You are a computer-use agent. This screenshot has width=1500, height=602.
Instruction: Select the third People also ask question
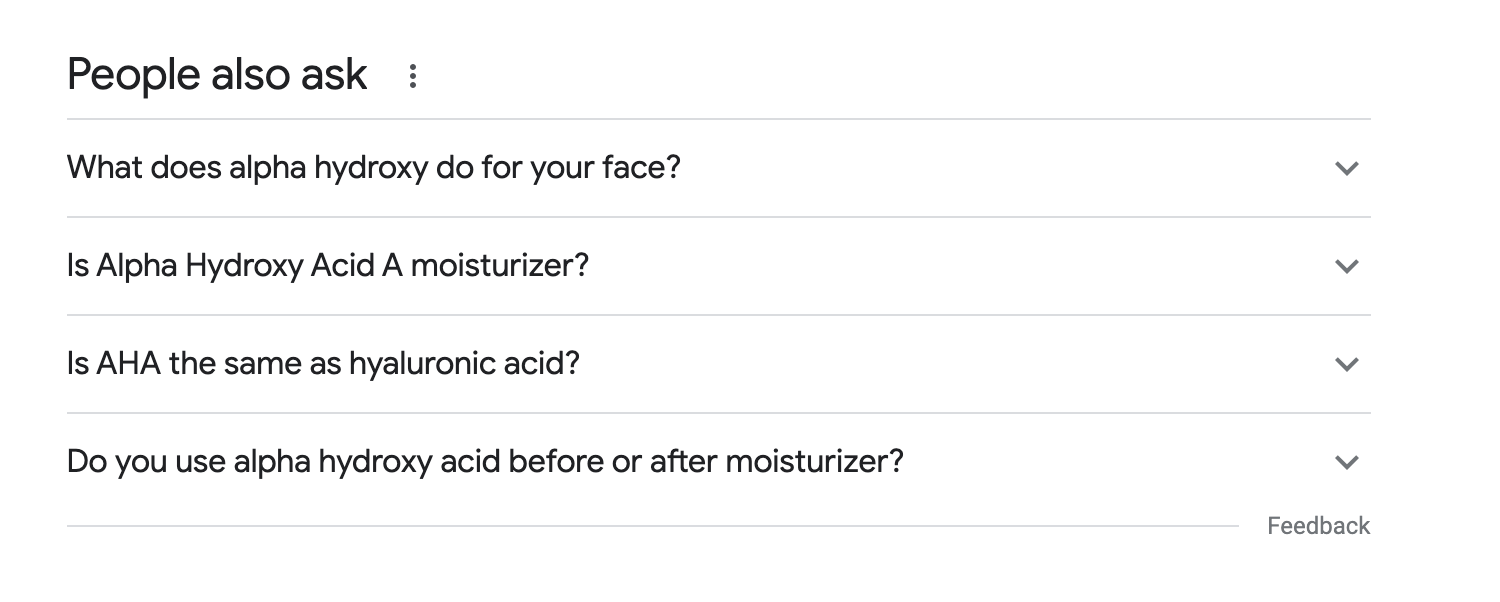pos(700,363)
